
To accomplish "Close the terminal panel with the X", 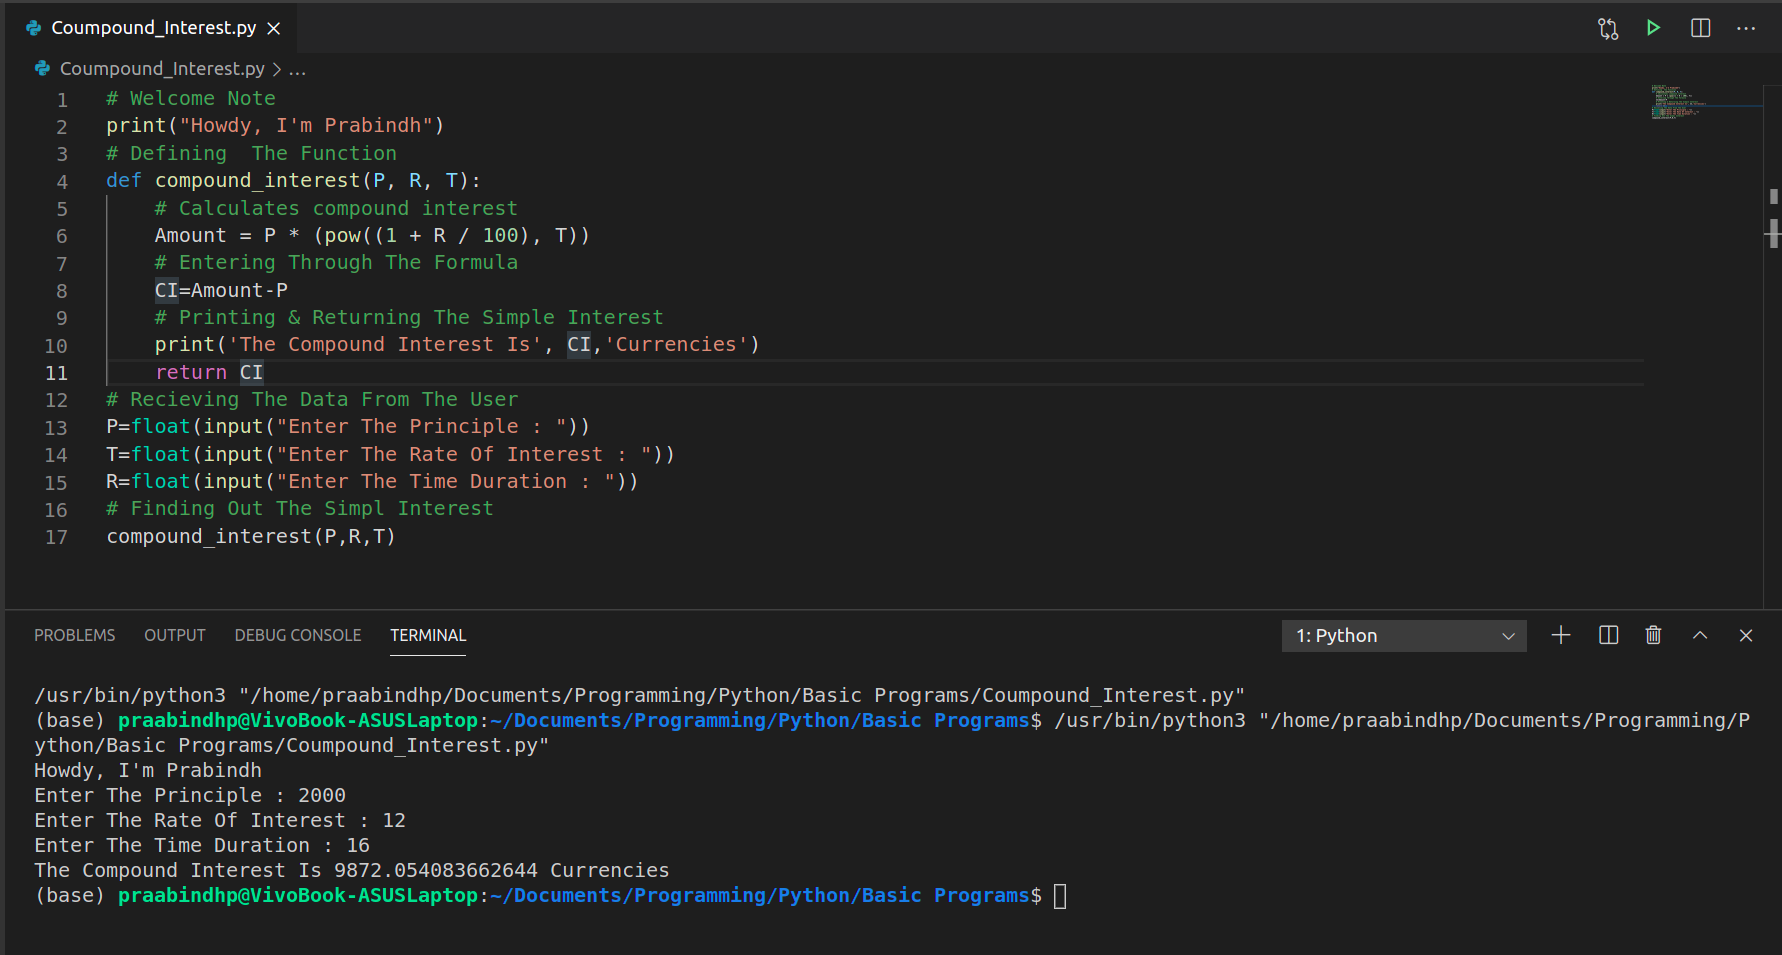I will (1746, 635).
